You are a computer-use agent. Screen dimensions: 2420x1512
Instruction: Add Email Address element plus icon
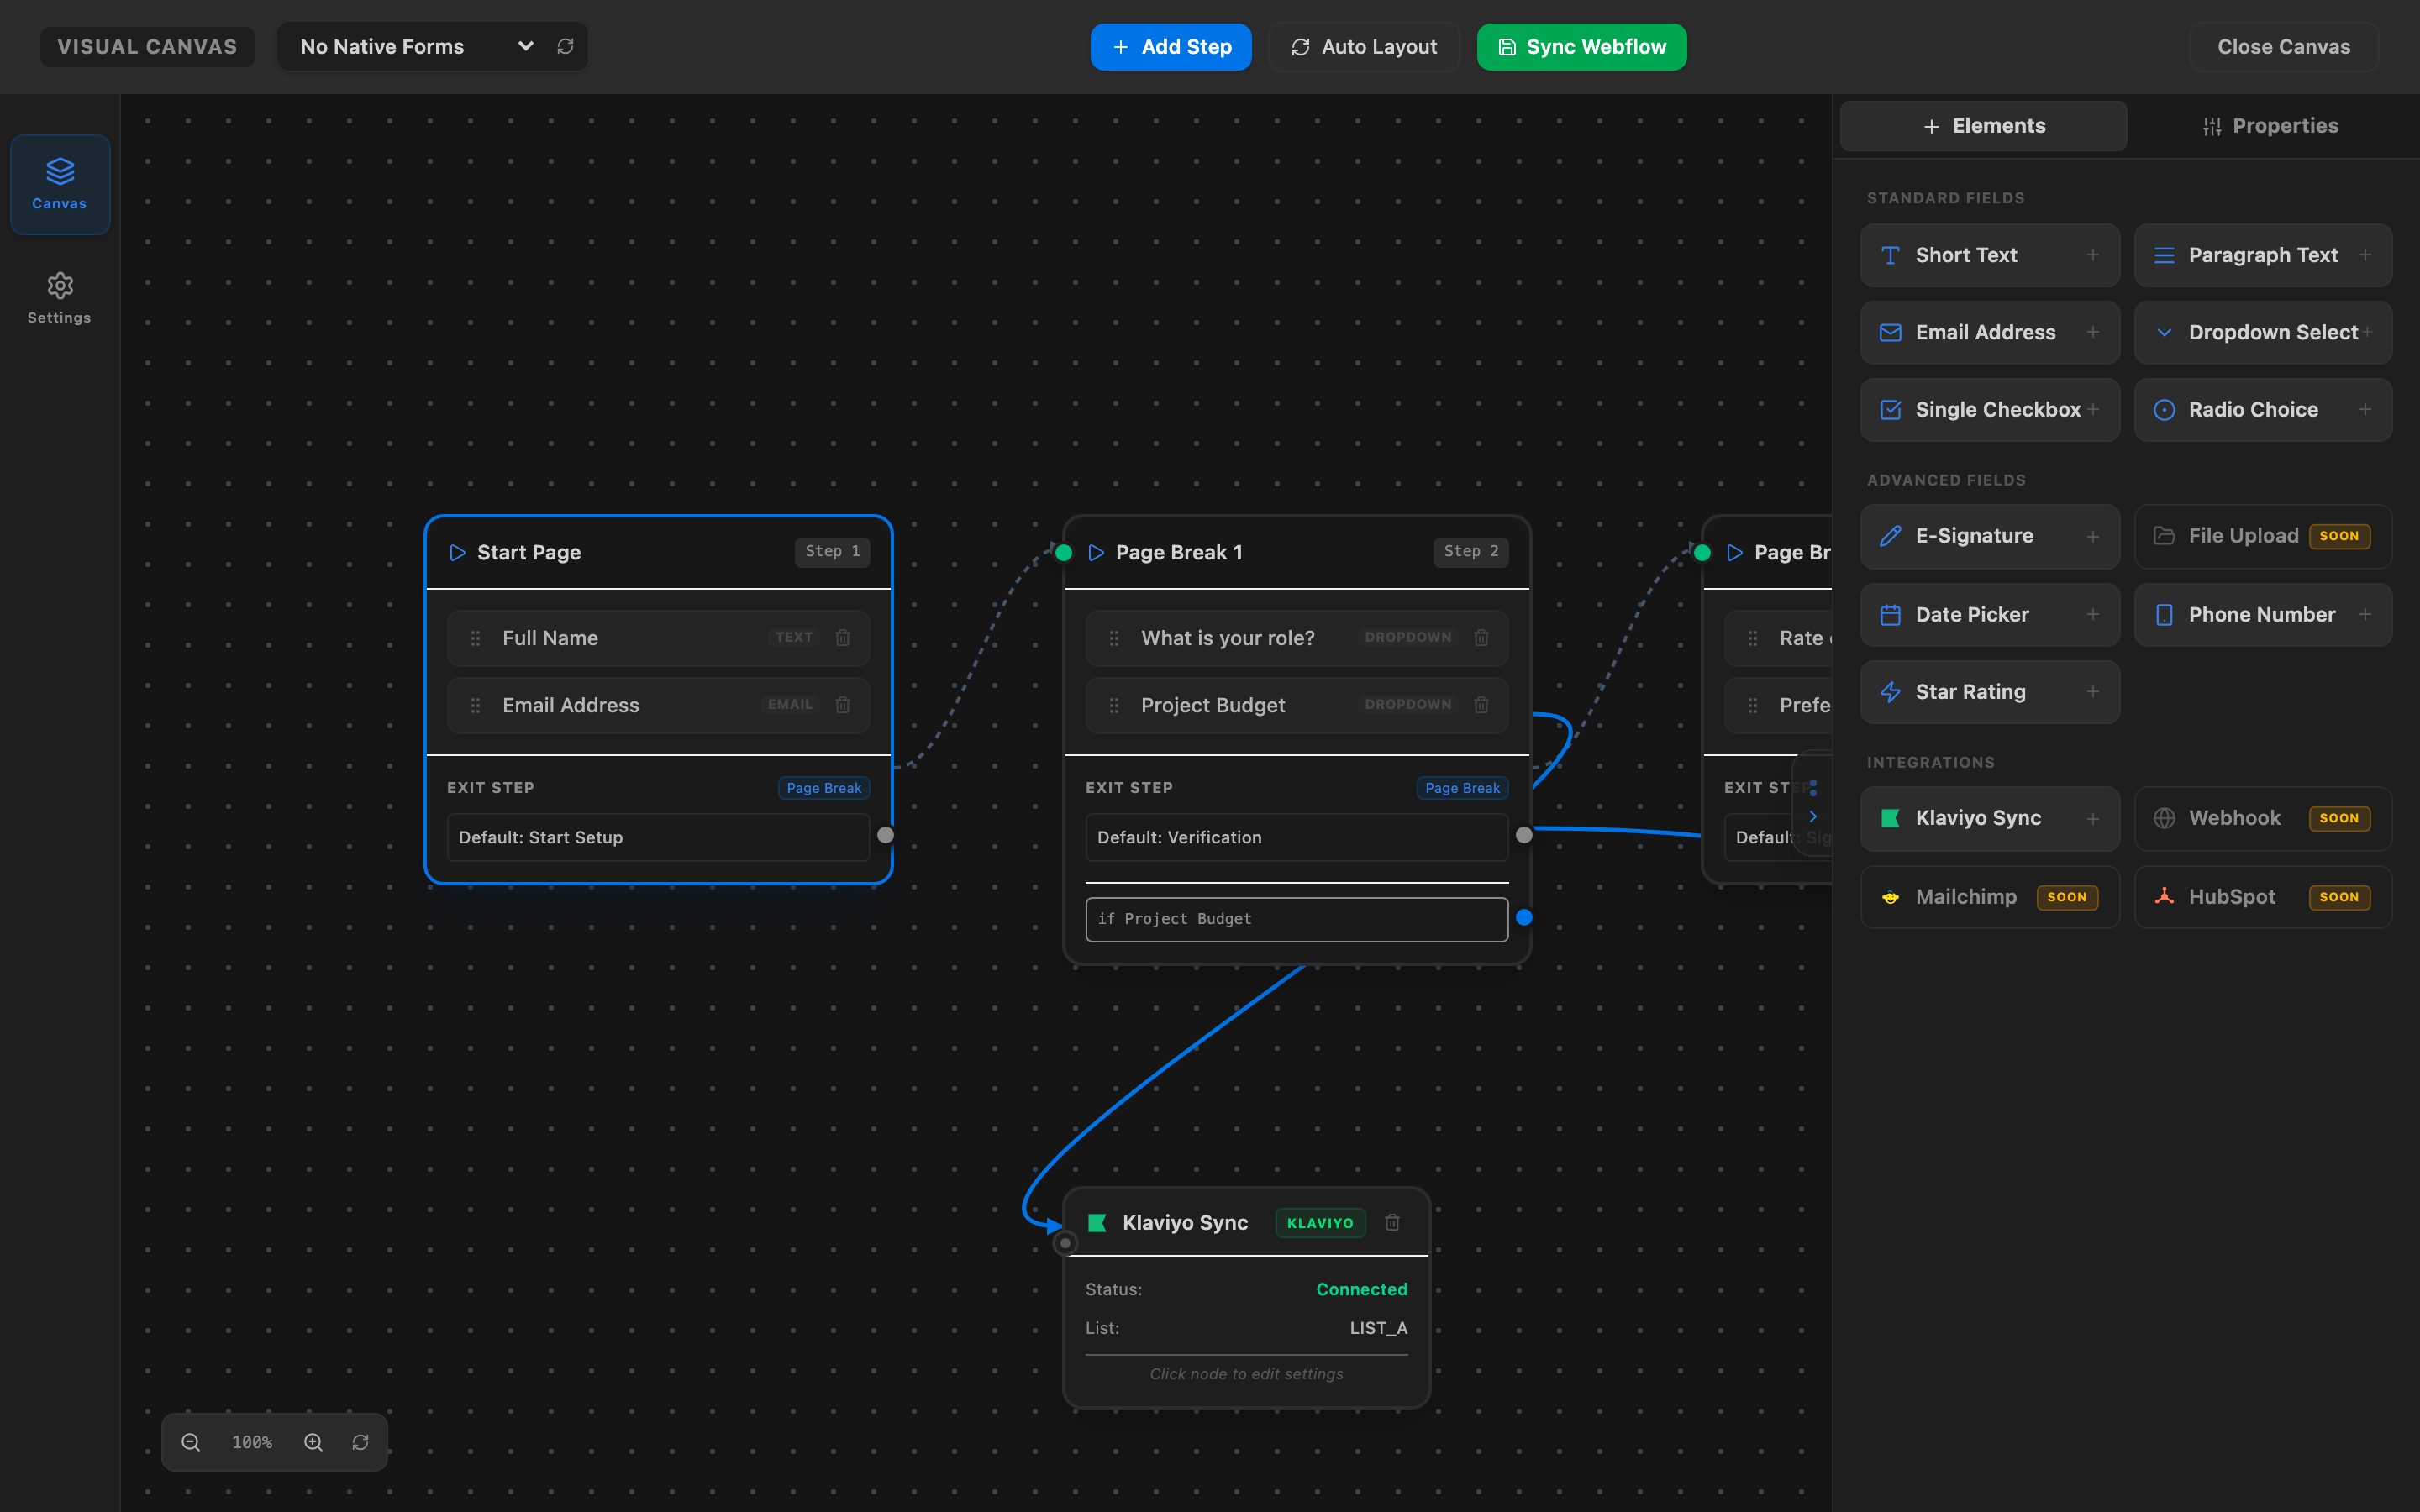[x=2092, y=332]
